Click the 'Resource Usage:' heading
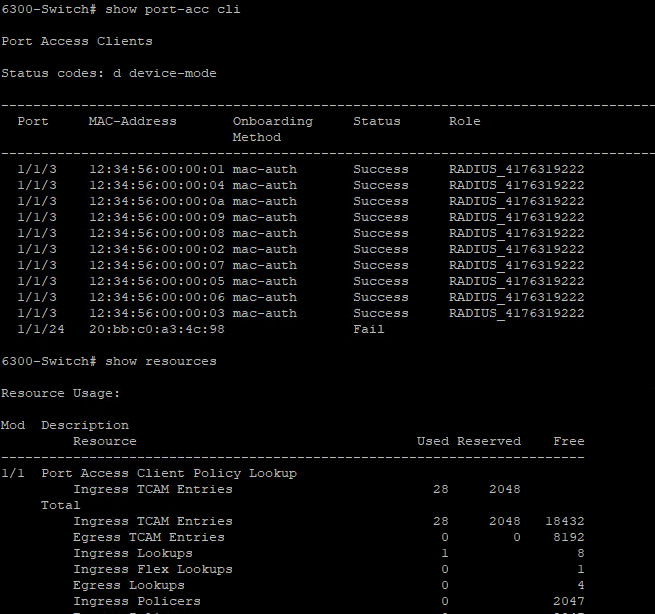655x614 pixels. point(61,393)
